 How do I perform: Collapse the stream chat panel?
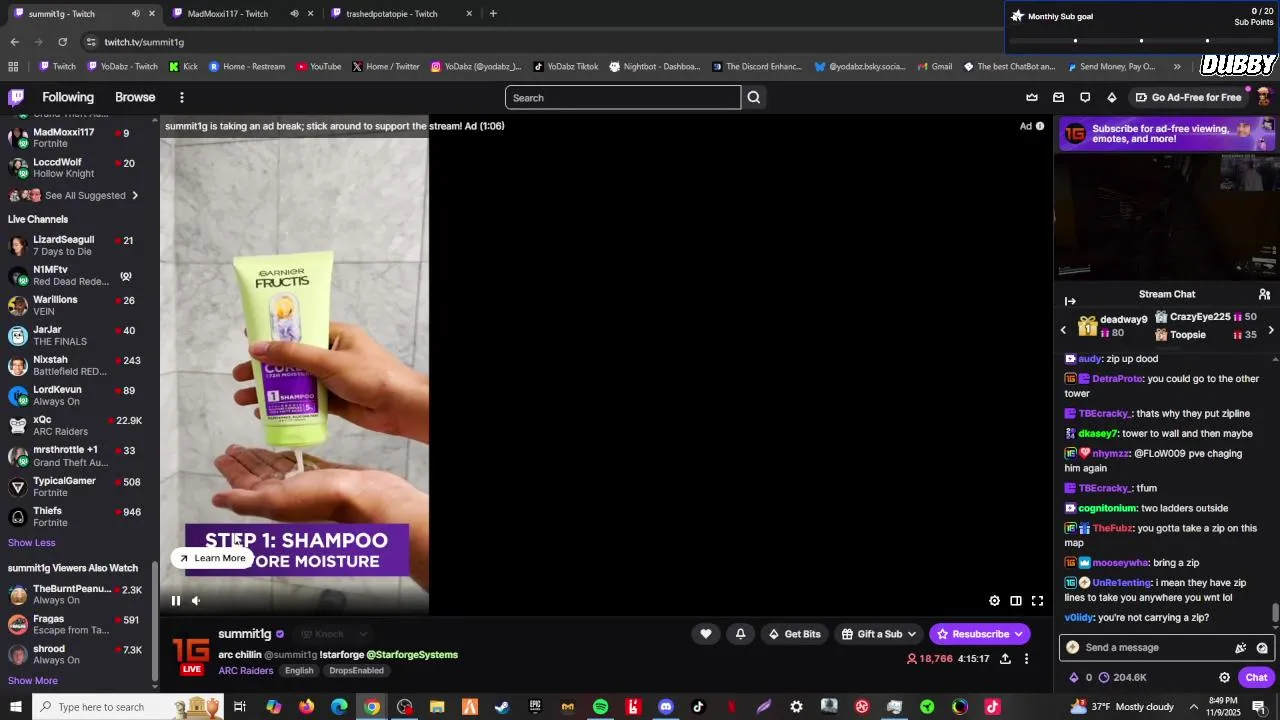(x=1070, y=301)
